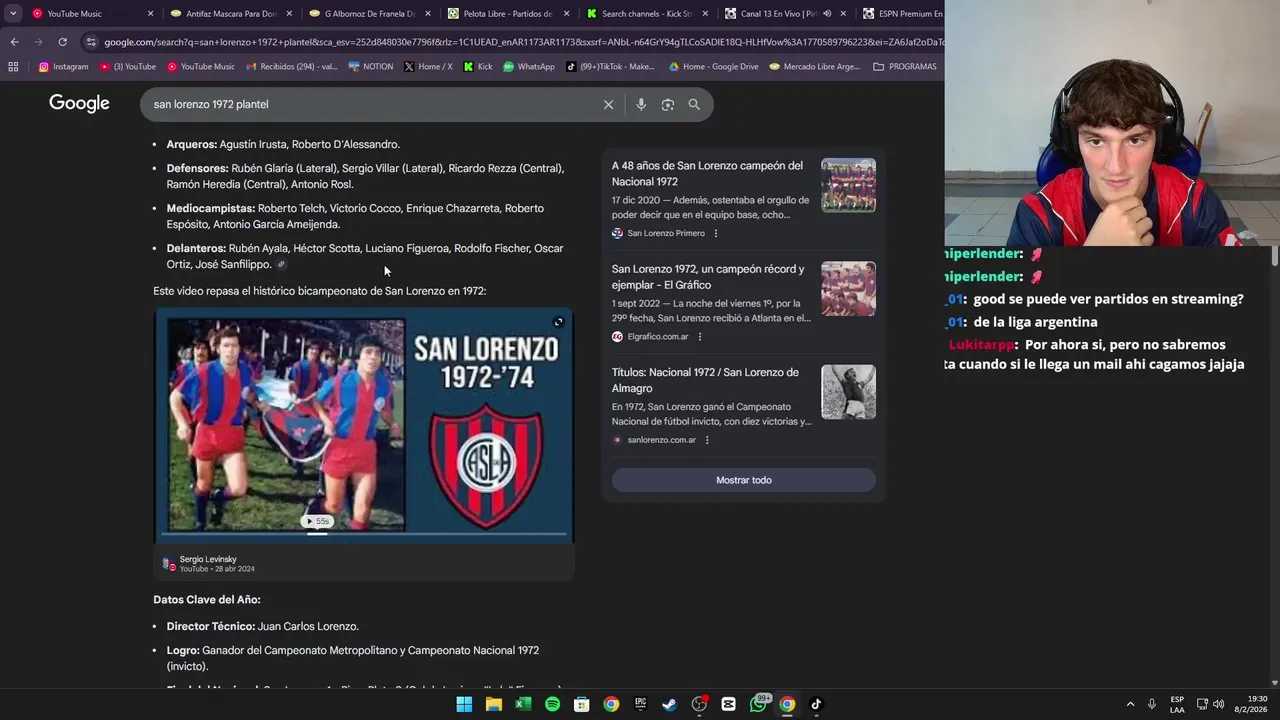Clear the Google search box text
1280x720 pixels.
click(608, 104)
